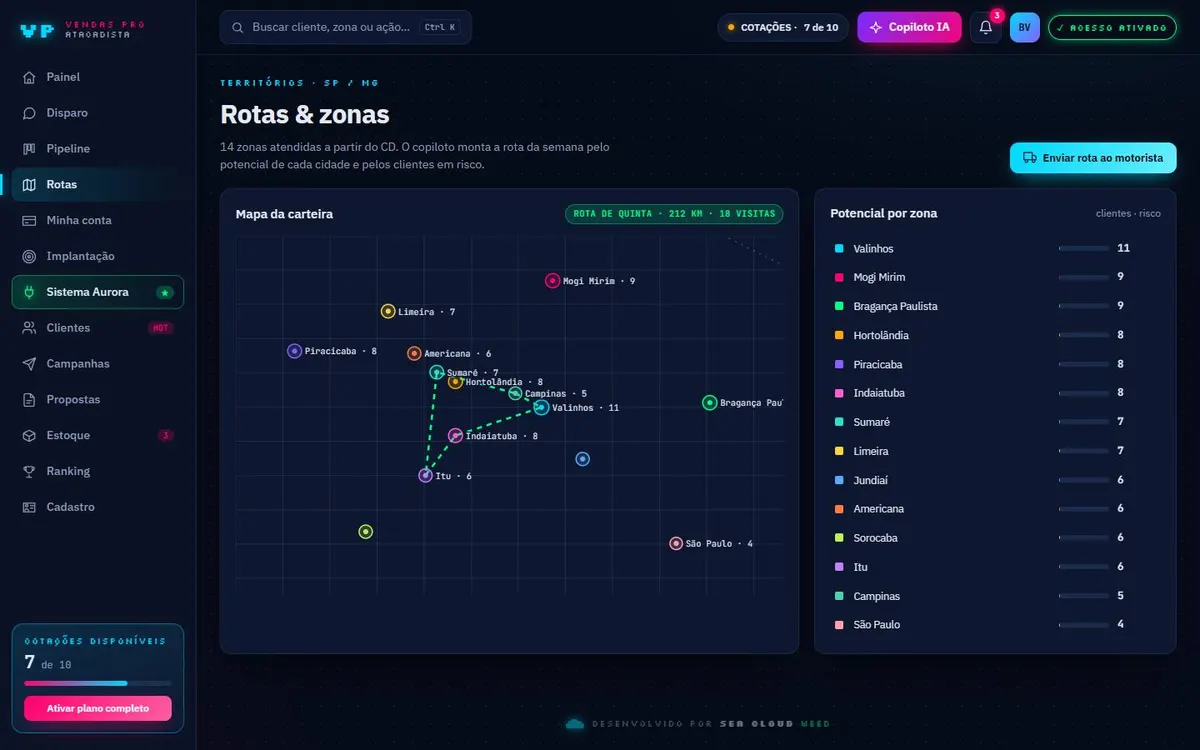This screenshot has height=750, width=1200.
Task: Click the Sistema Aurora plug icon
Action: pos(29,292)
